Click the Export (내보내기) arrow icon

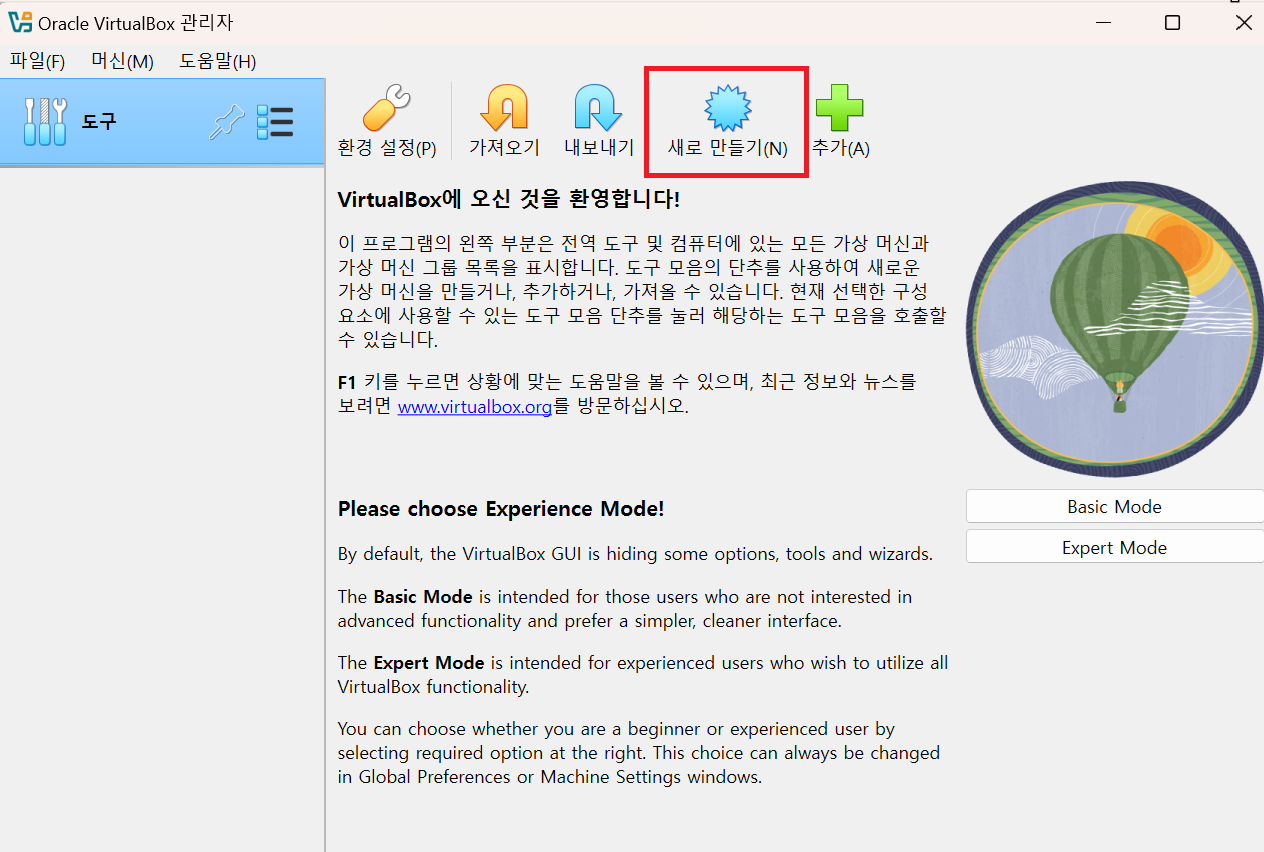599,109
